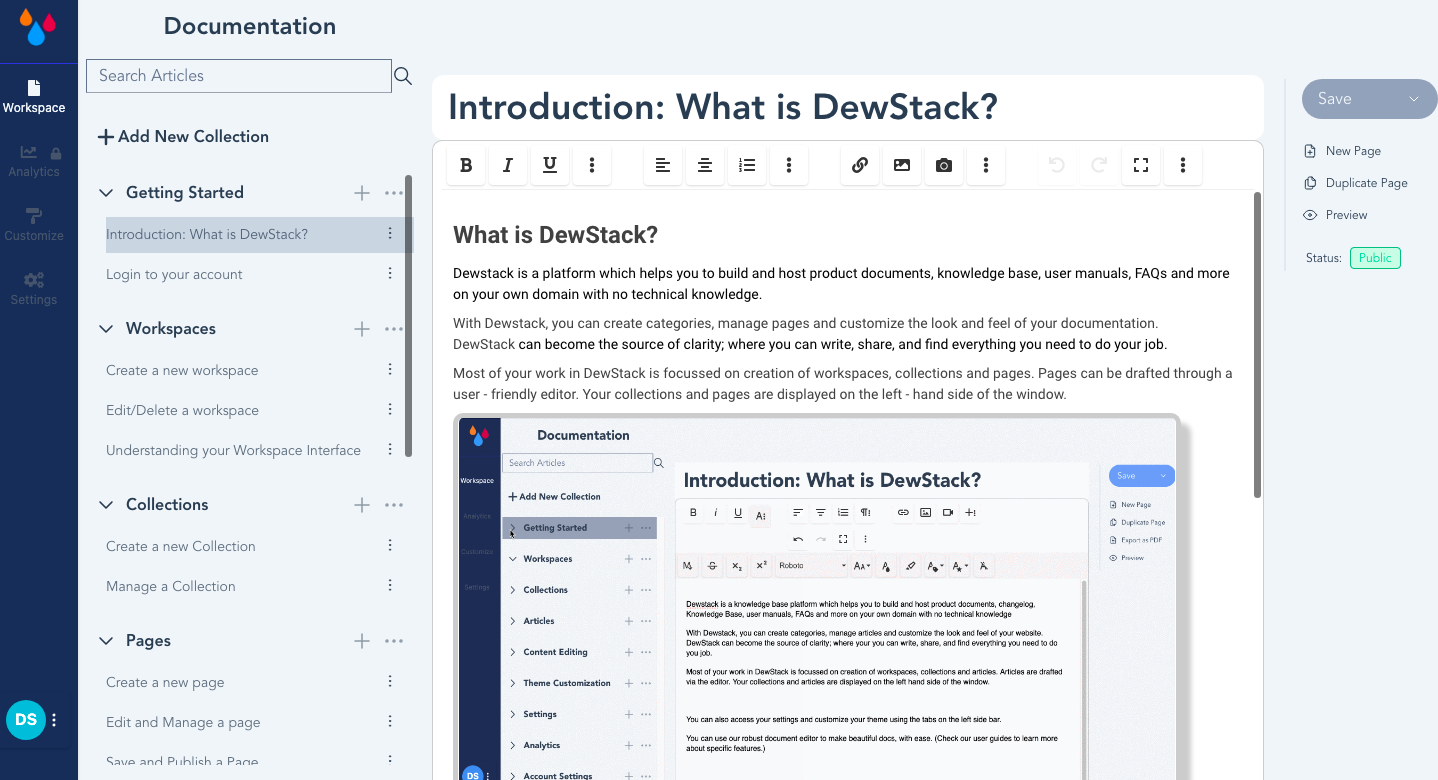Open options dots for 'Edit and Manage a page'

(390, 722)
